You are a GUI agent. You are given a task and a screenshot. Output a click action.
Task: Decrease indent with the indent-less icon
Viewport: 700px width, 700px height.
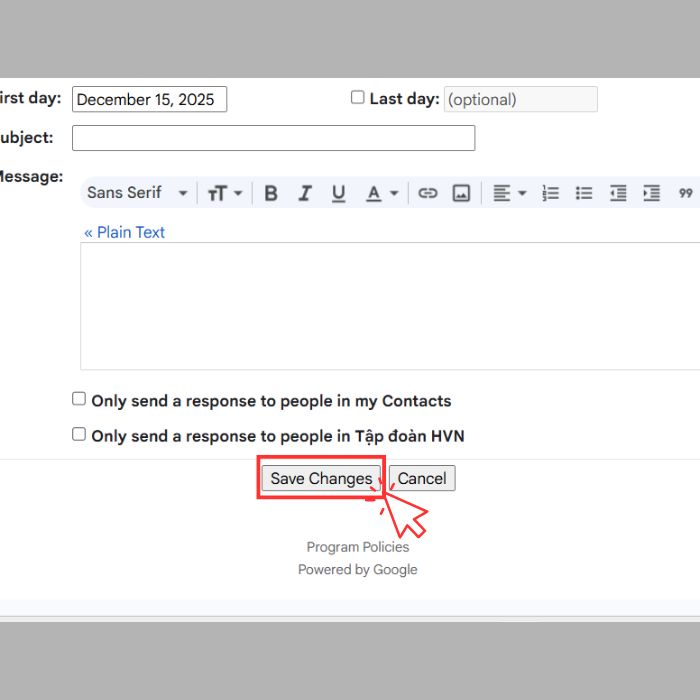[618, 193]
